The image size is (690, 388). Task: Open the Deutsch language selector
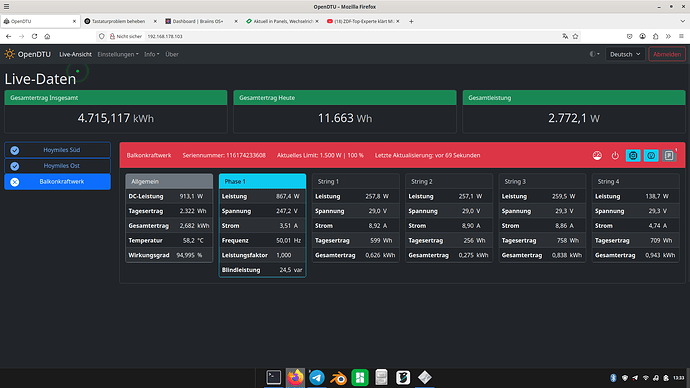pyautogui.click(x=625, y=54)
